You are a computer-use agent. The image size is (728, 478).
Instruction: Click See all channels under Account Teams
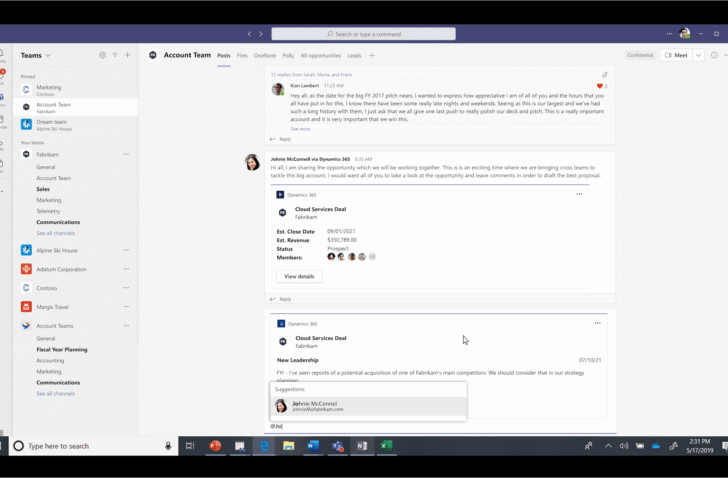click(x=56, y=394)
